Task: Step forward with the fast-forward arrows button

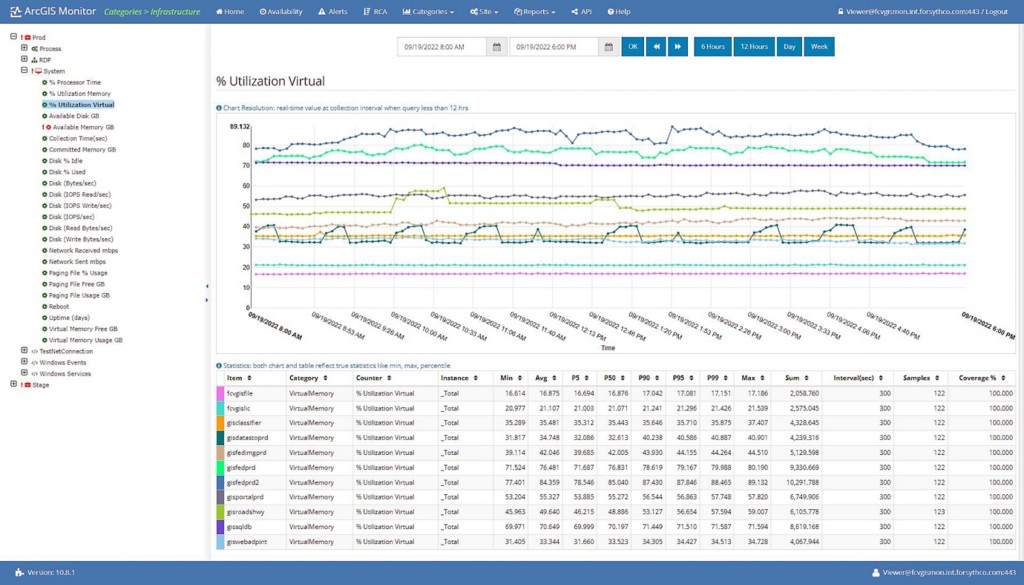Action: coord(678,47)
